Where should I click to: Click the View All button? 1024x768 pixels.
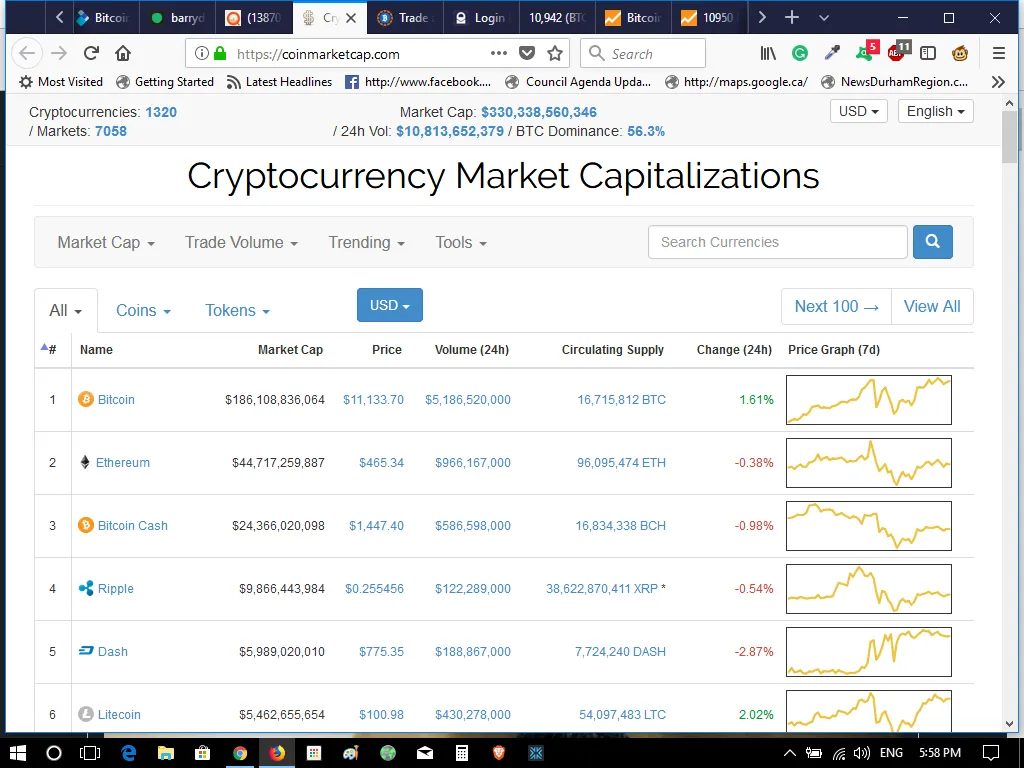tap(932, 306)
